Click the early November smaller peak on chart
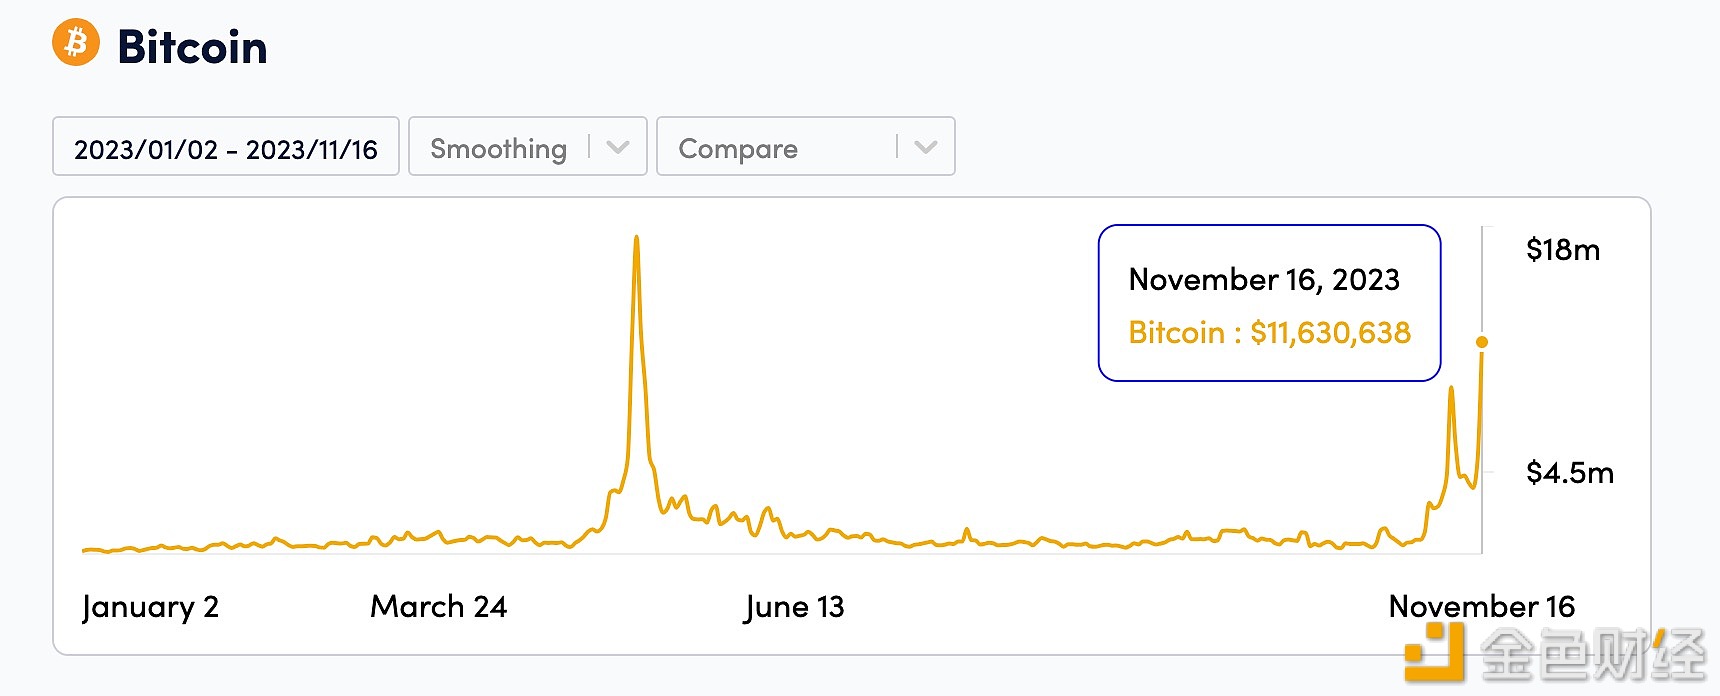Image resolution: width=1720 pixels, height=696 pixels. click(1451, 388)
